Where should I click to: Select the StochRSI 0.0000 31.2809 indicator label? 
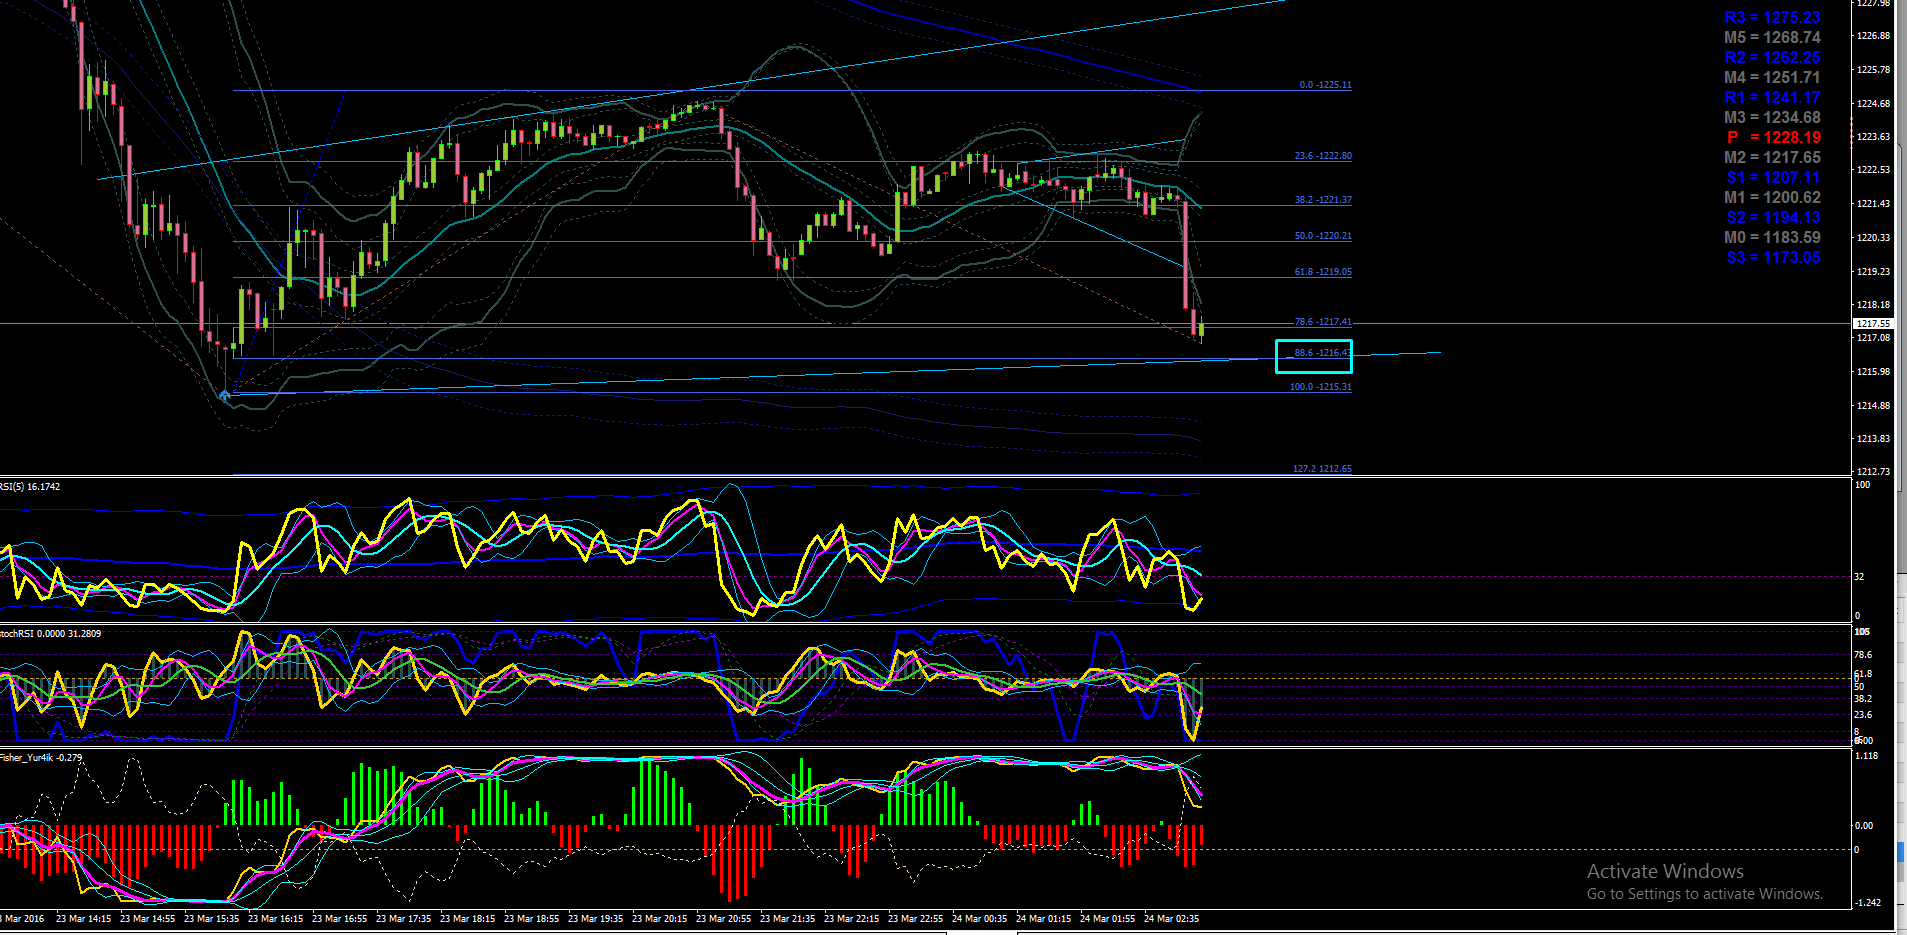(x=50, y=634)
